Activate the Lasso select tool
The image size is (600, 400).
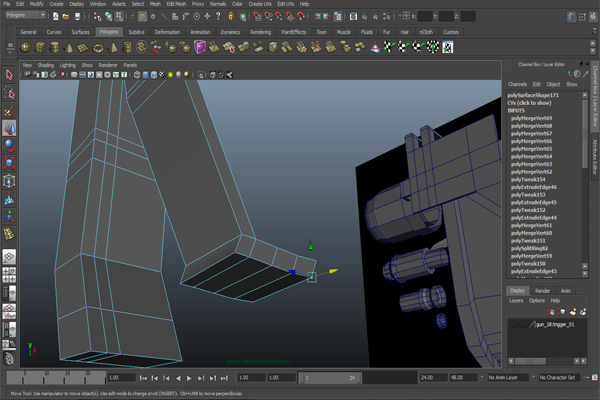click(9, 93)
